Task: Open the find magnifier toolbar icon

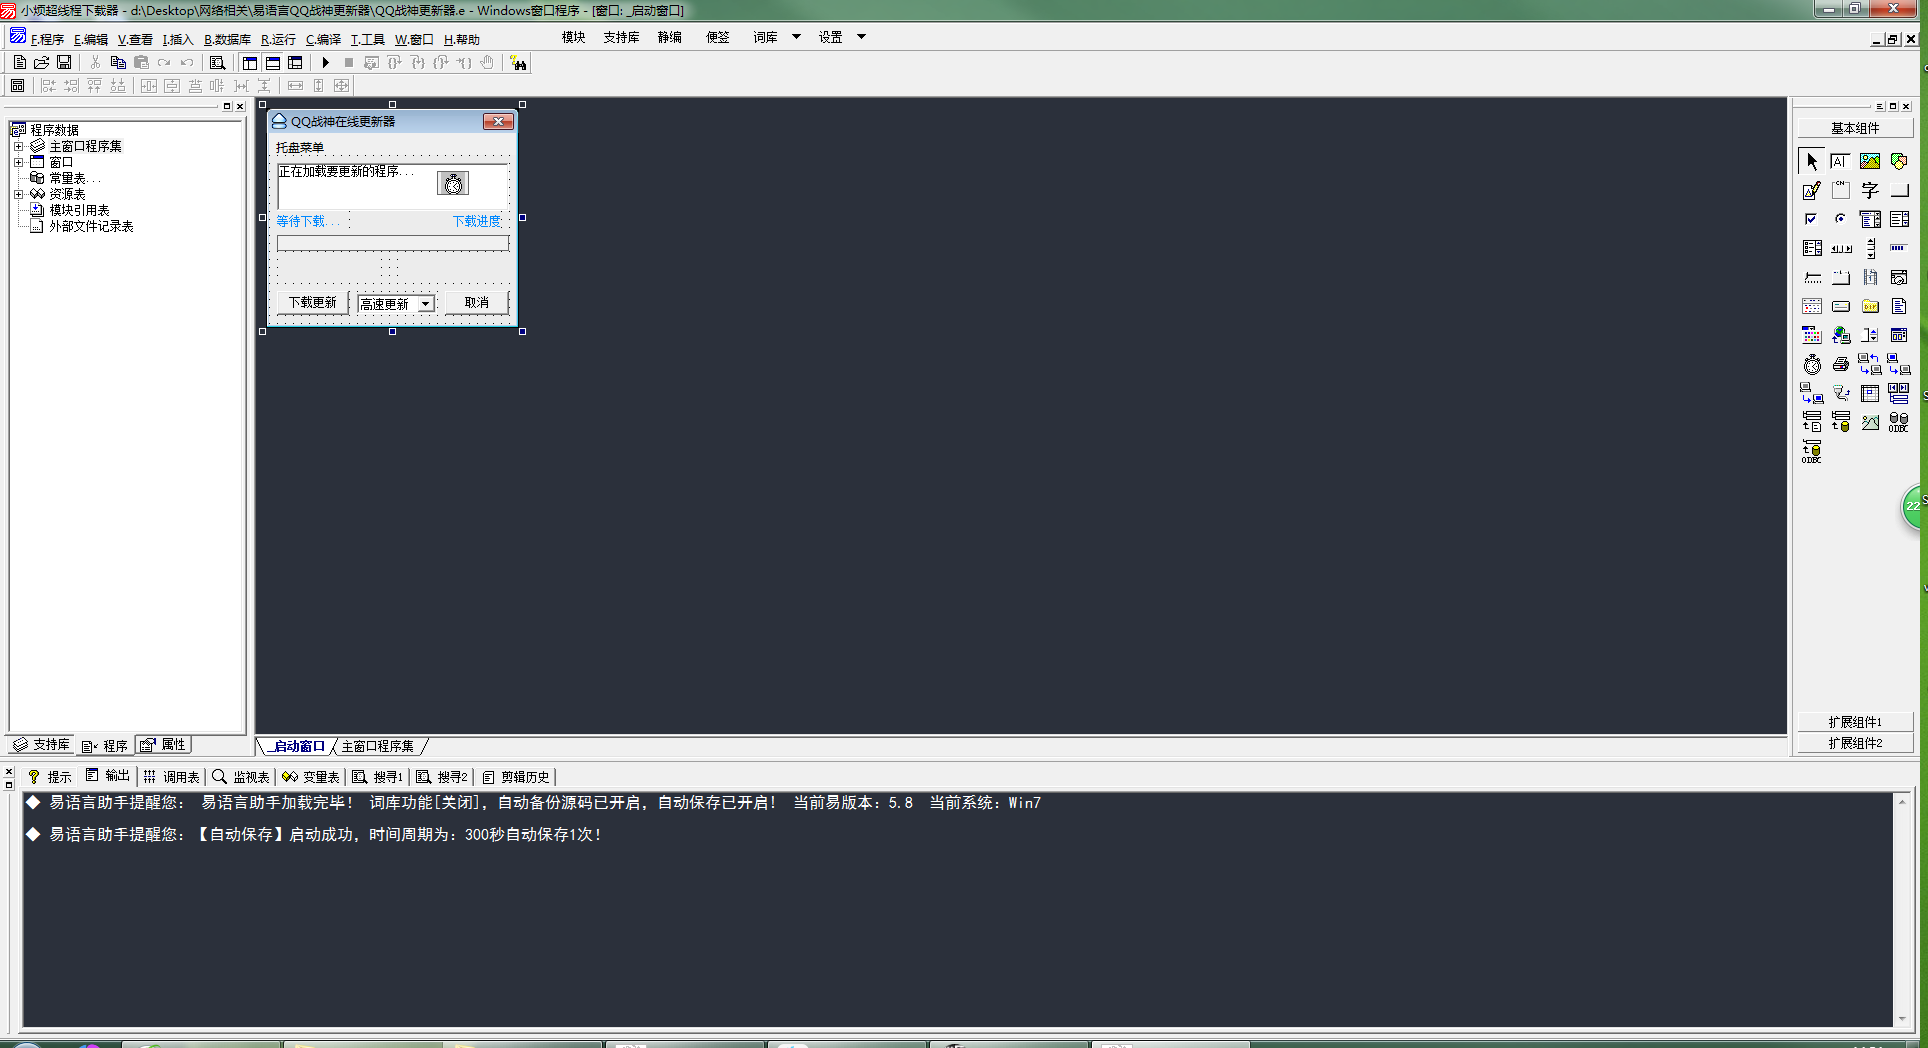Action: point(217,63)
